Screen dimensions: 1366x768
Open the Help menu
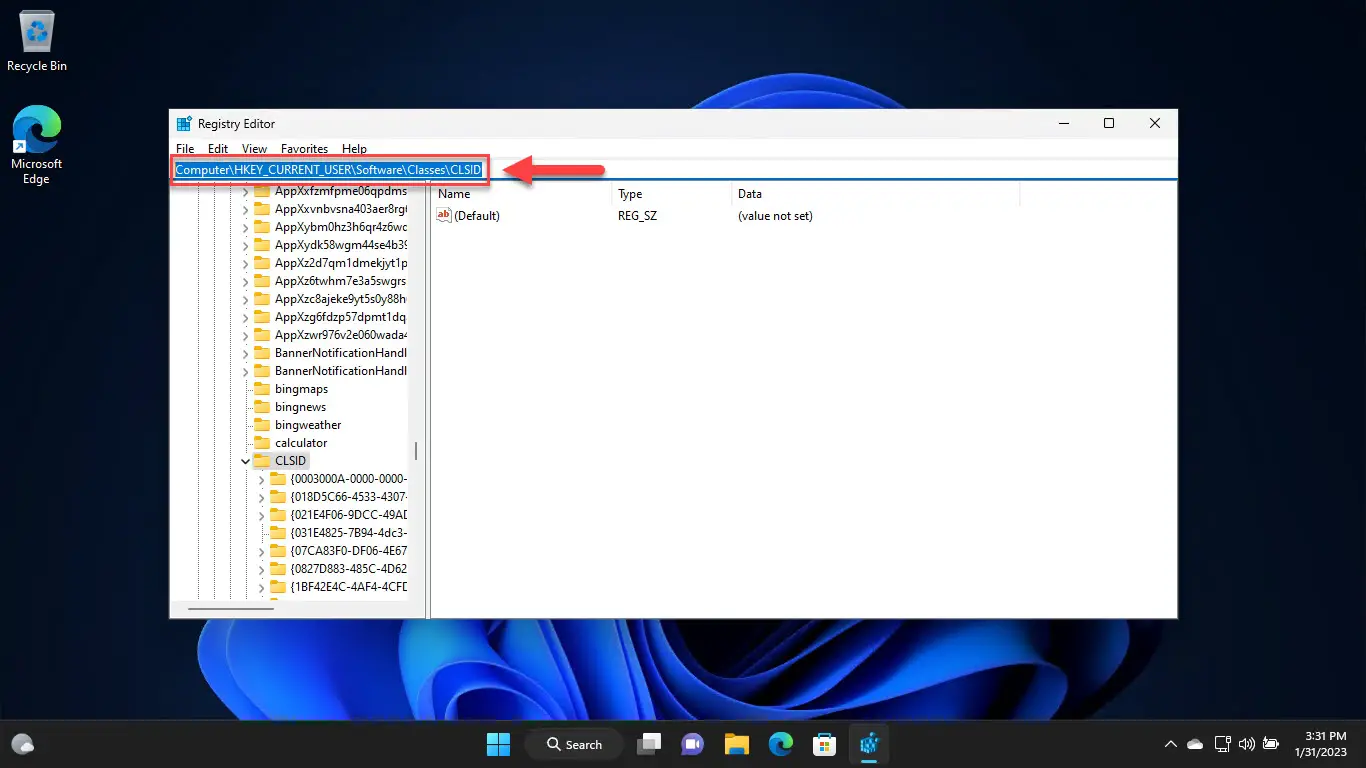tap(354, 148)
